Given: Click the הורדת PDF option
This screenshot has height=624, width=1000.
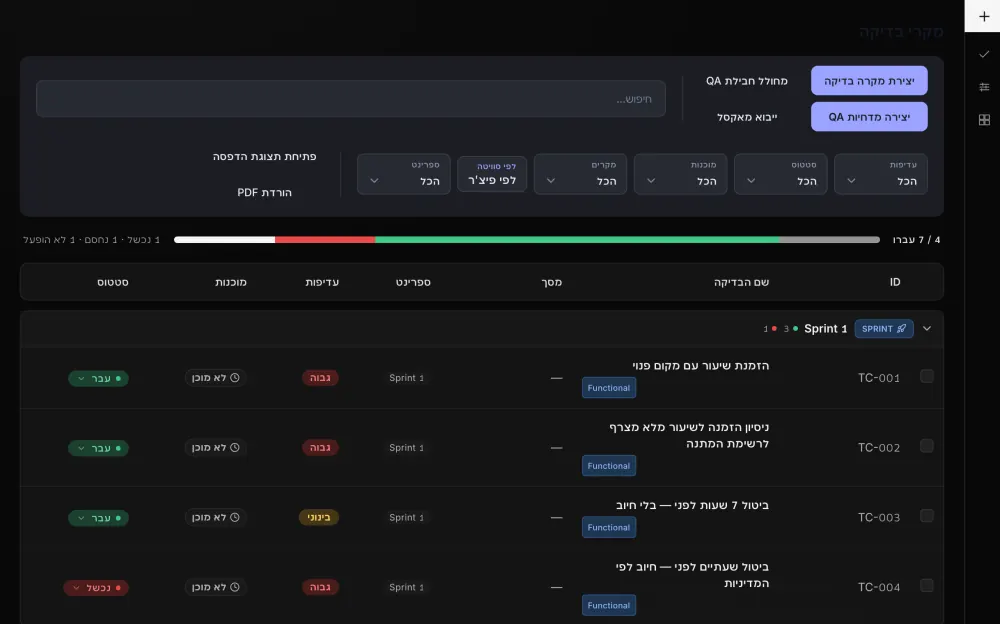Looking at the screenshot, I should click(264, 192).
